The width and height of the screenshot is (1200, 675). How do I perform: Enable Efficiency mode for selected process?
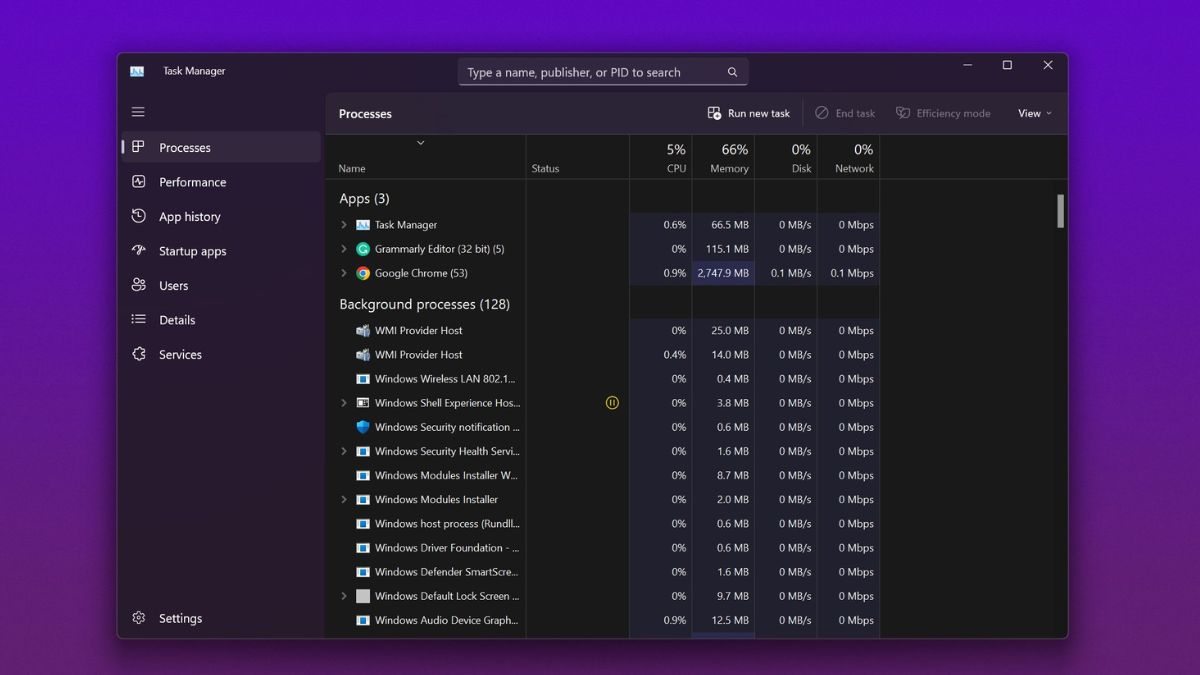pyautogui.click(x=942, y=112)
